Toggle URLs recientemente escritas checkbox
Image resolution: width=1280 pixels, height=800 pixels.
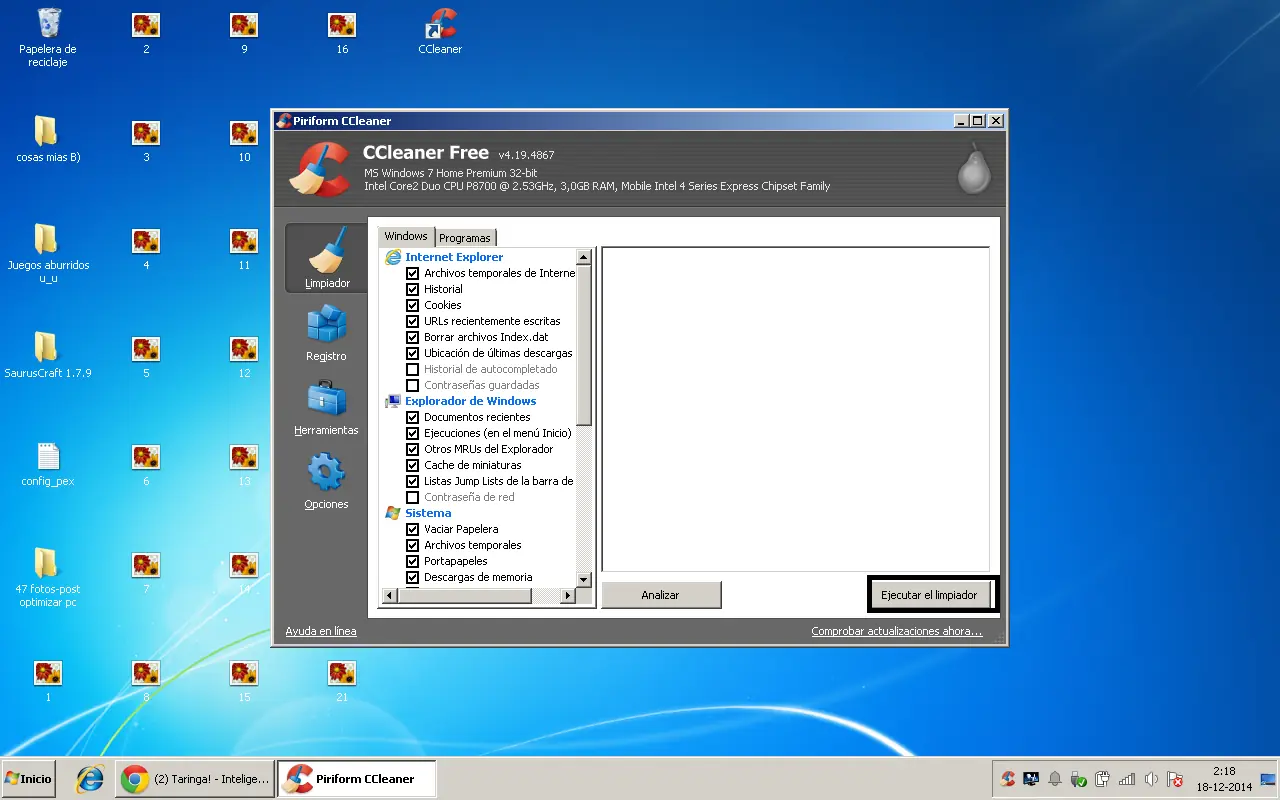tap(413, 321)
